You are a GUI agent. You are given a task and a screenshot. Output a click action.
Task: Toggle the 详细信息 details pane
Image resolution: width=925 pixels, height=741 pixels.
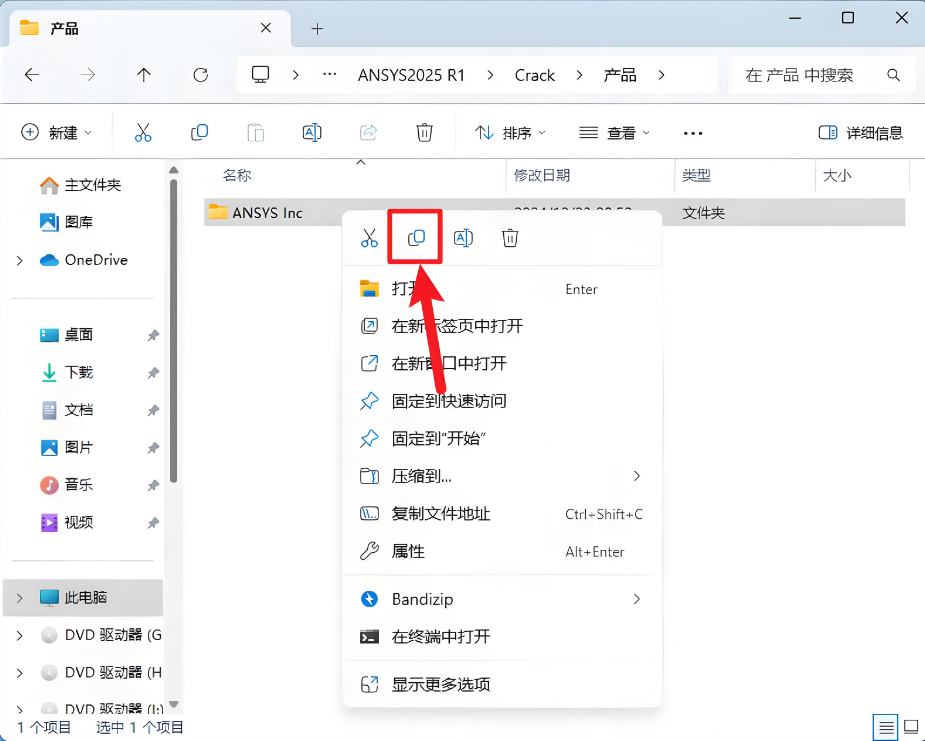tap(861, 133)
